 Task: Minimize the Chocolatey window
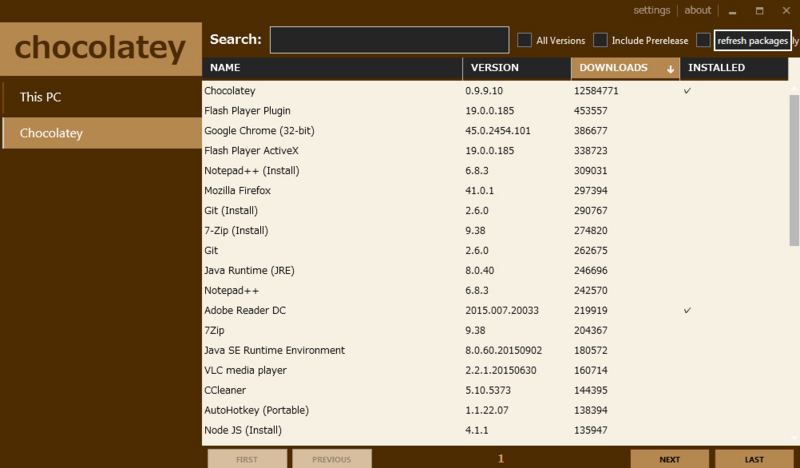tap(733, 11)
